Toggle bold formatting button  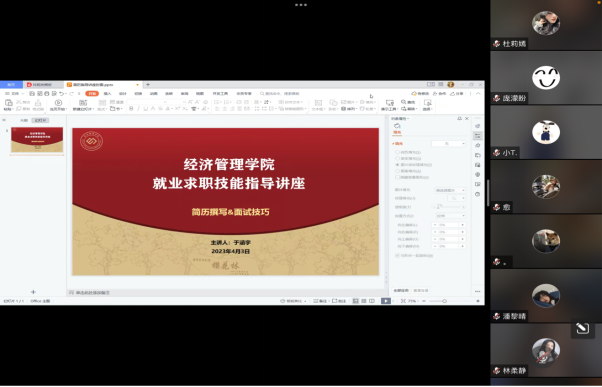(x=131, y=109)
